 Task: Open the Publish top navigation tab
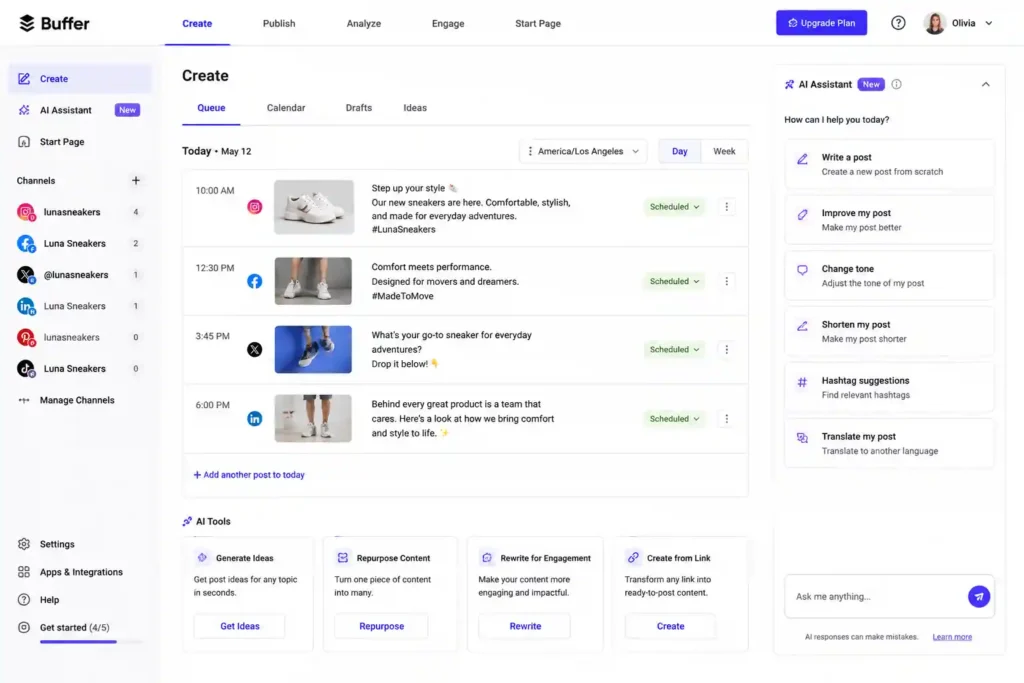279,24
